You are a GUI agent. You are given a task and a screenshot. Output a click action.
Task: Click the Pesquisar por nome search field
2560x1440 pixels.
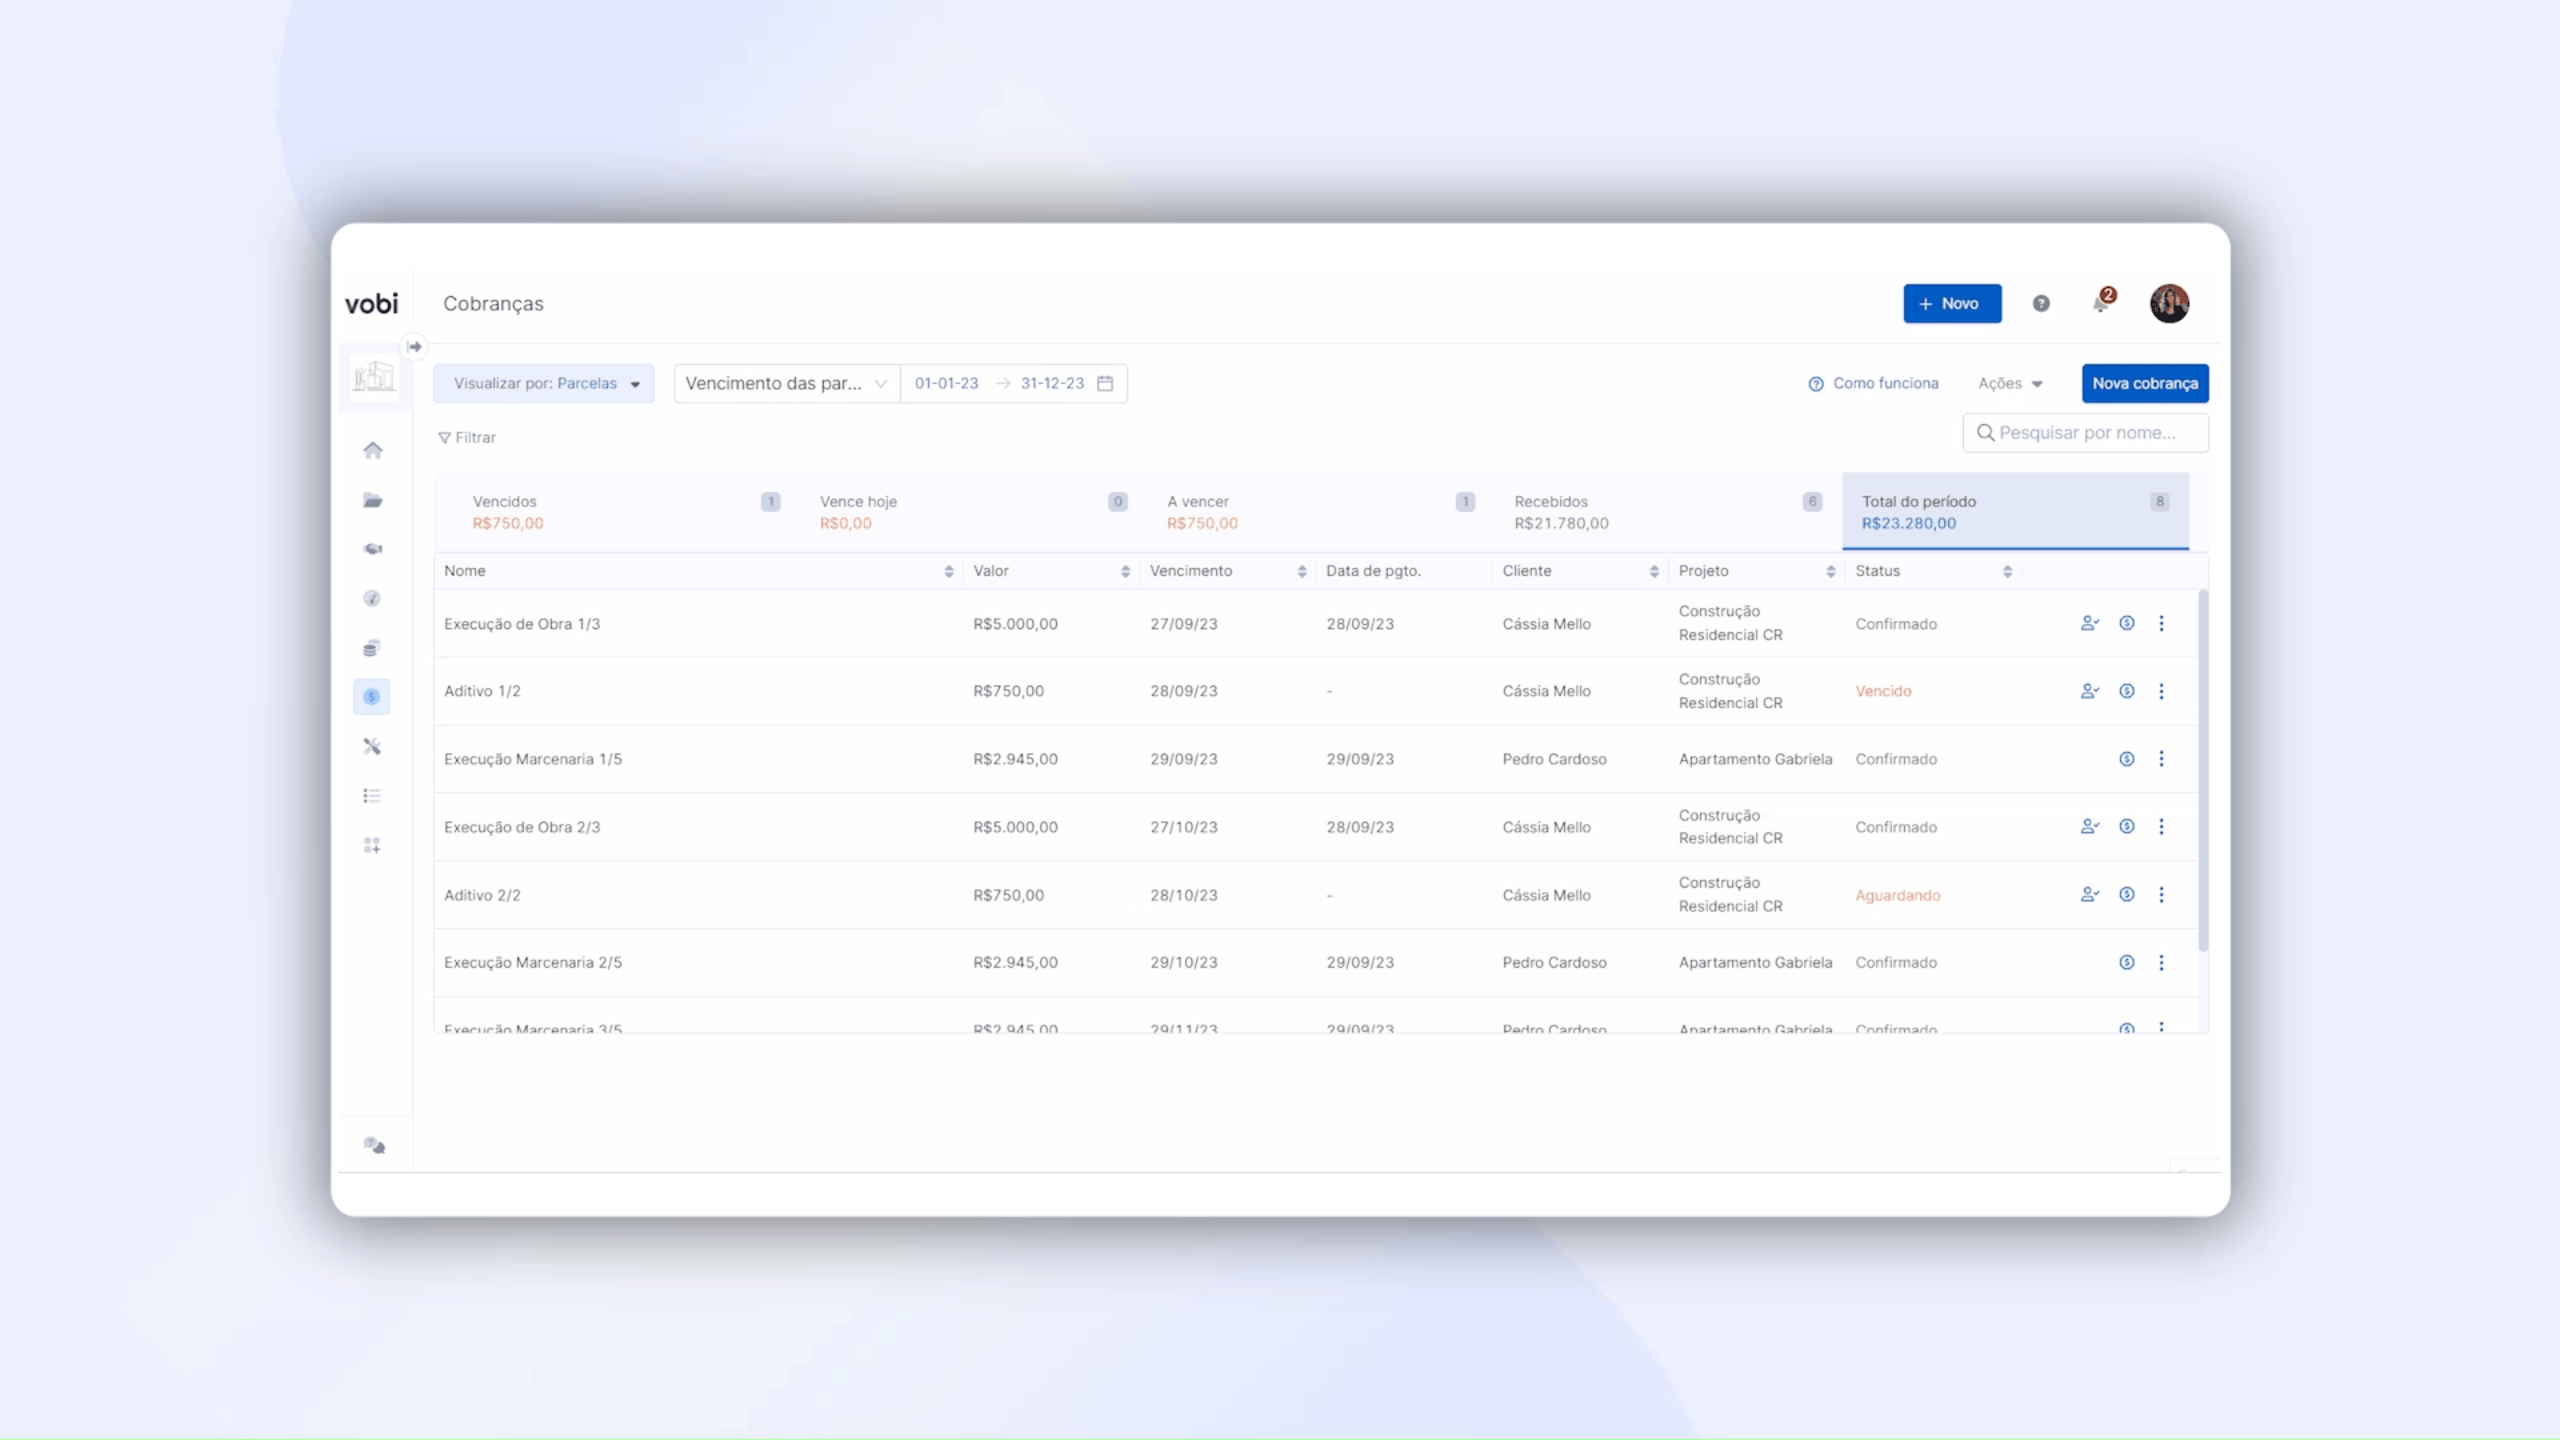pos(2086,433)
